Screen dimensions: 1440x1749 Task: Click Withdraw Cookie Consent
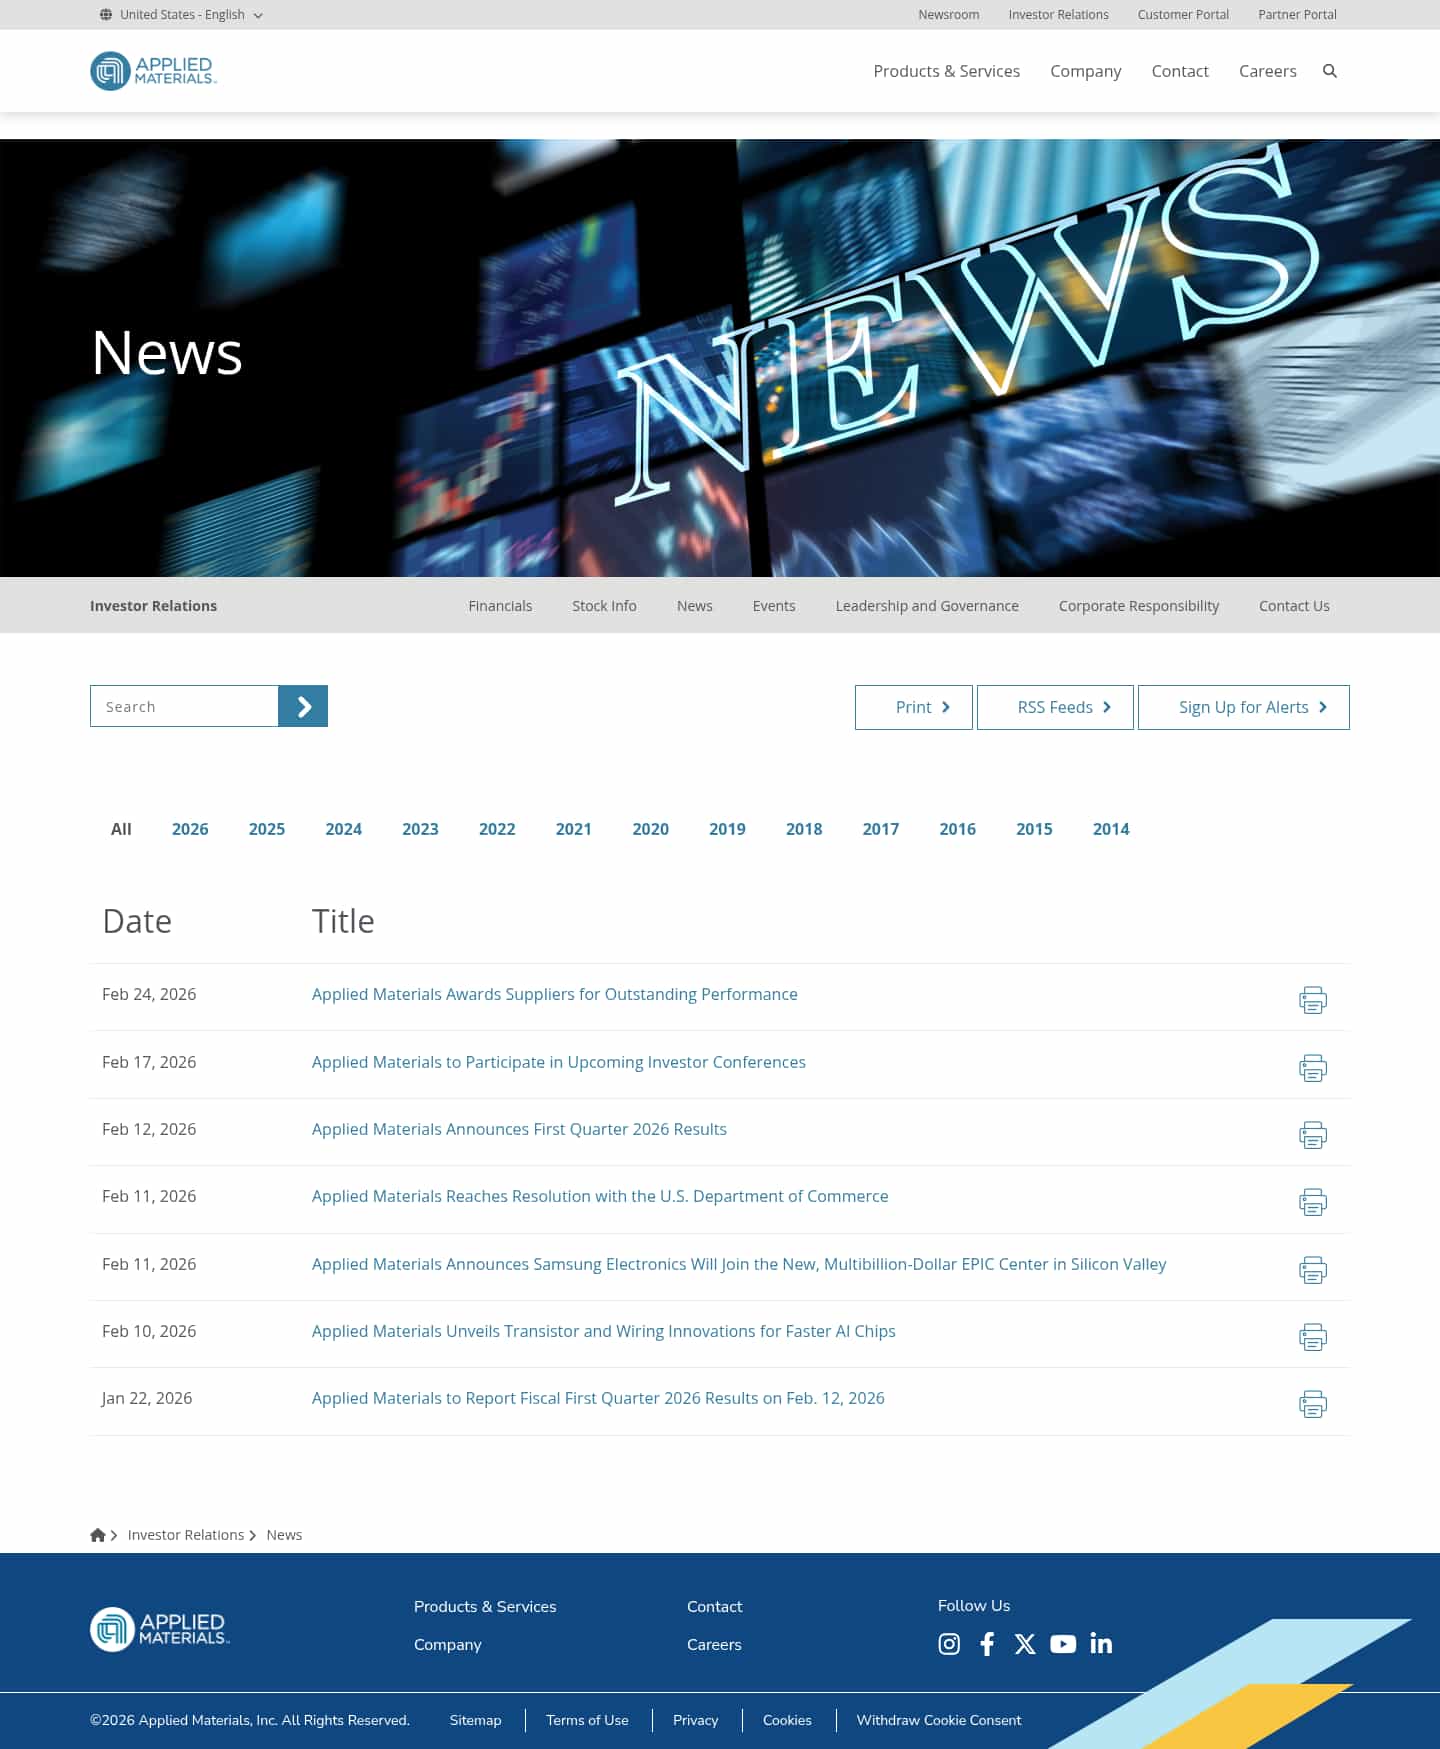(939, 1720)
